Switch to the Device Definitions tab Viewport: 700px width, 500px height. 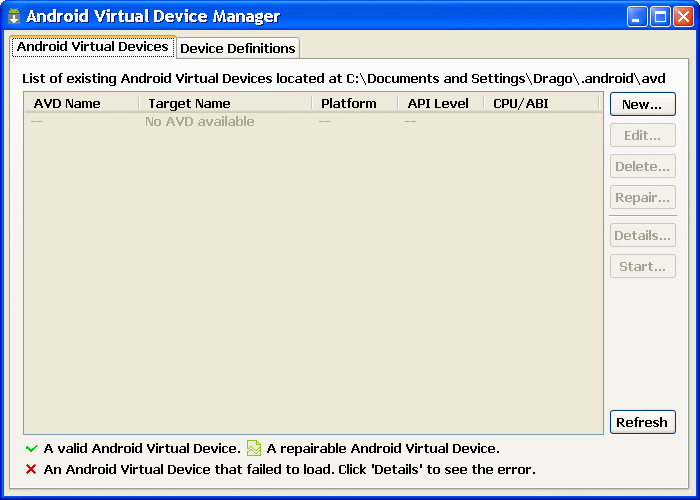pyautogui.click(x=238, y=48)
